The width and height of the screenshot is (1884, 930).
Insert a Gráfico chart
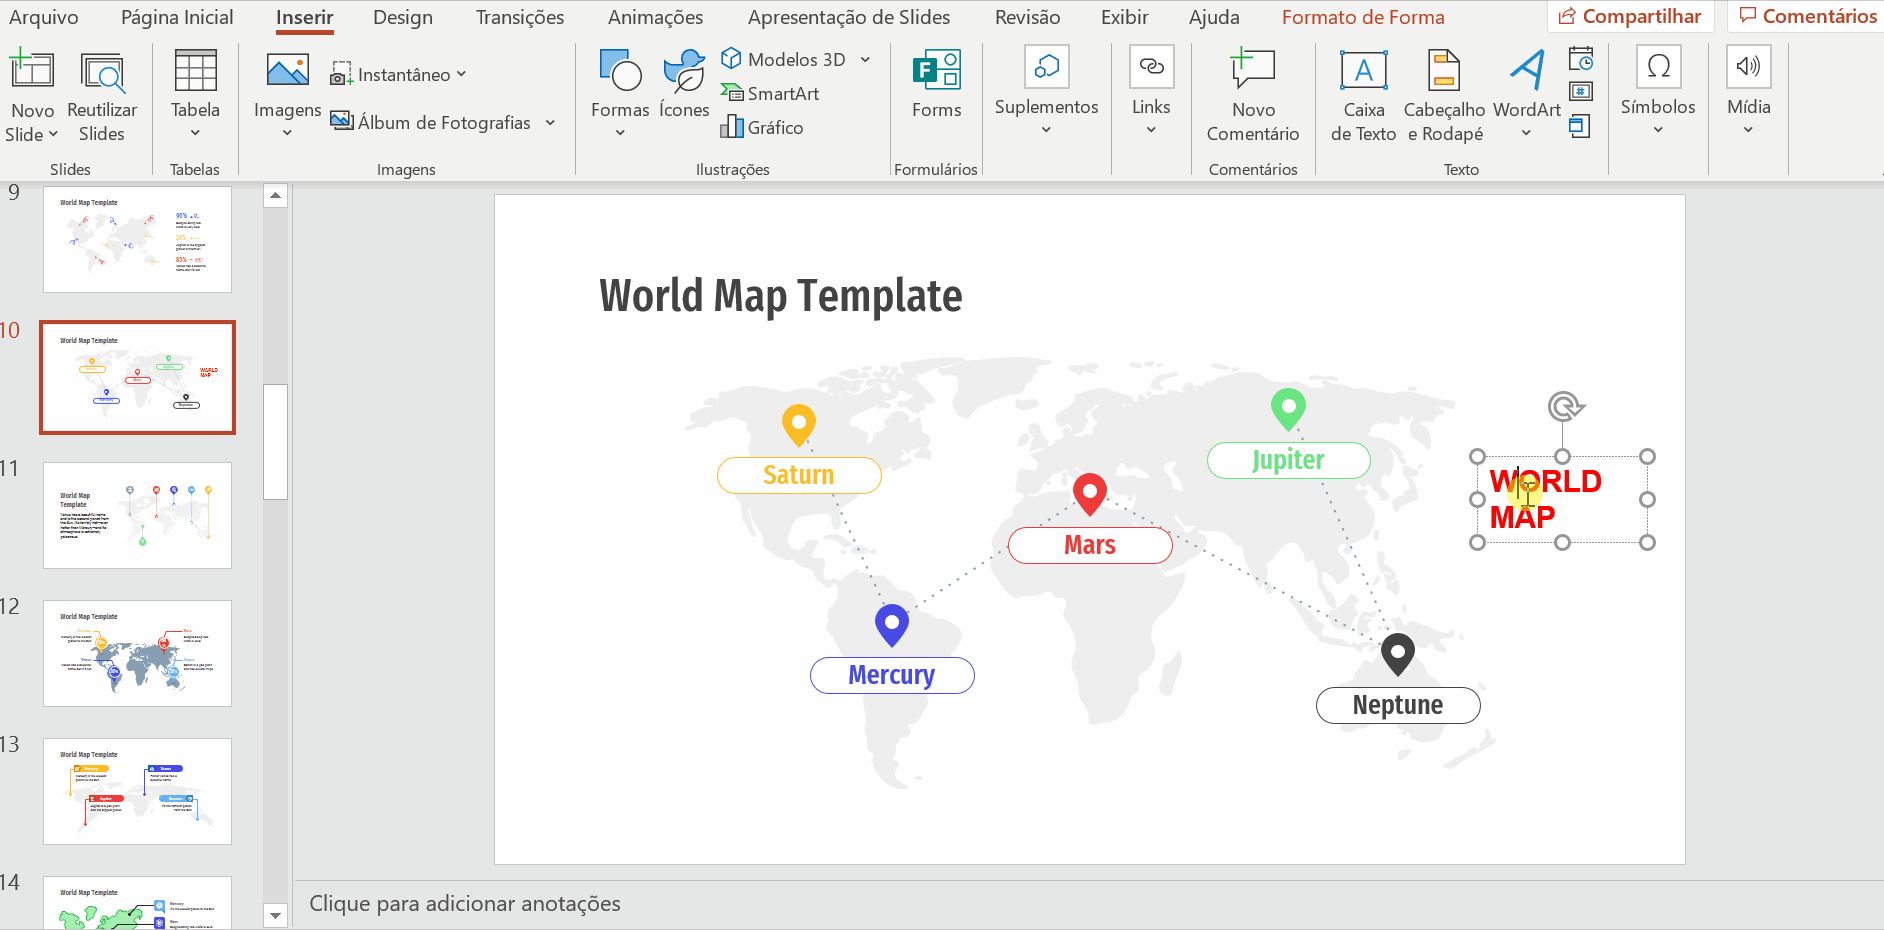tap(762, 127)
